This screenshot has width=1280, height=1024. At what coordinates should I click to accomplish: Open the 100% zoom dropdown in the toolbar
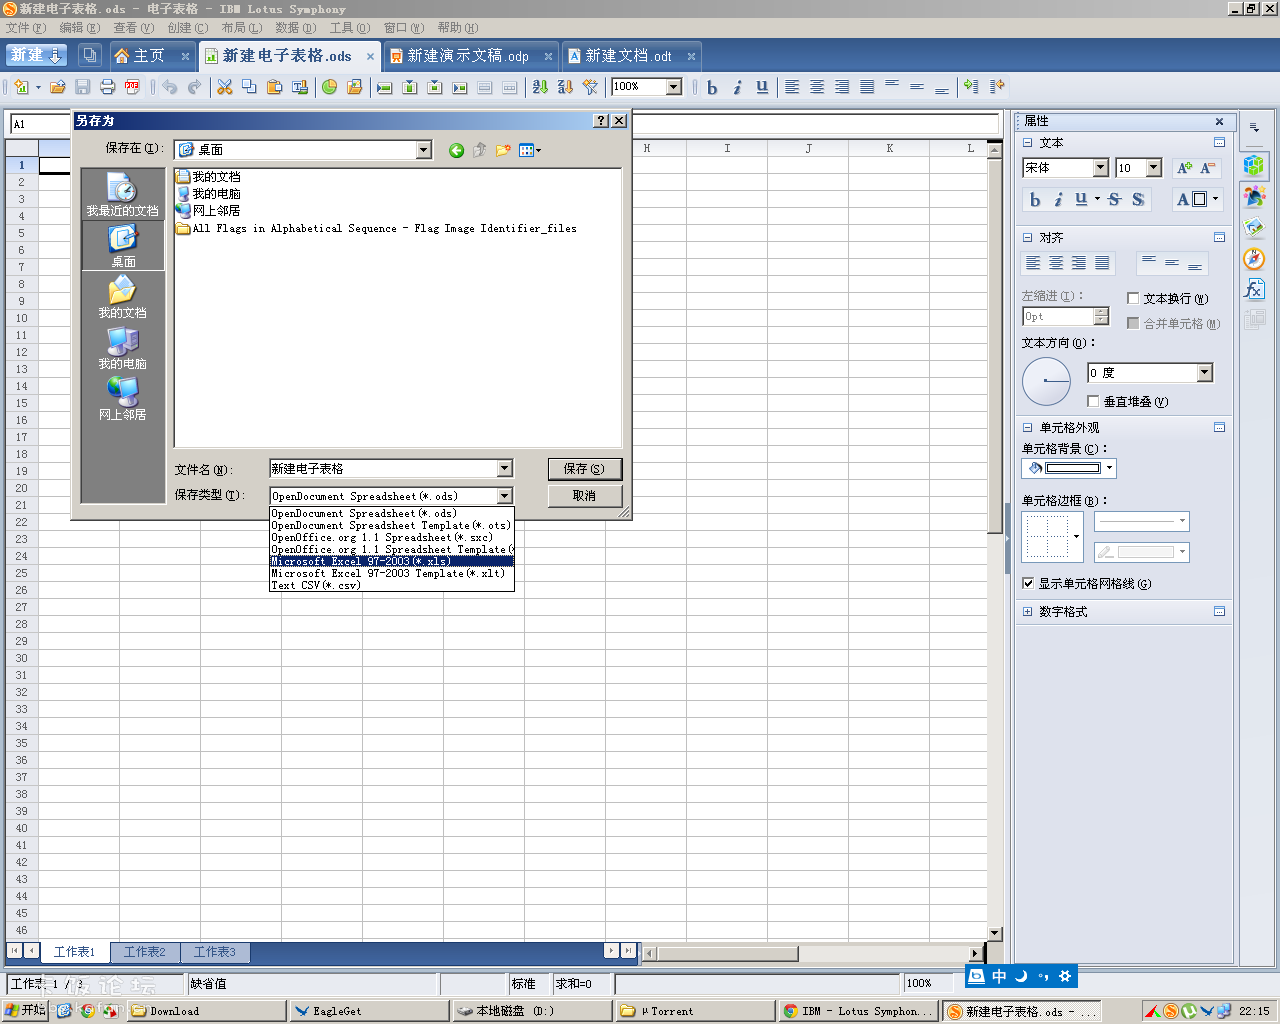(x=674, y=87)
